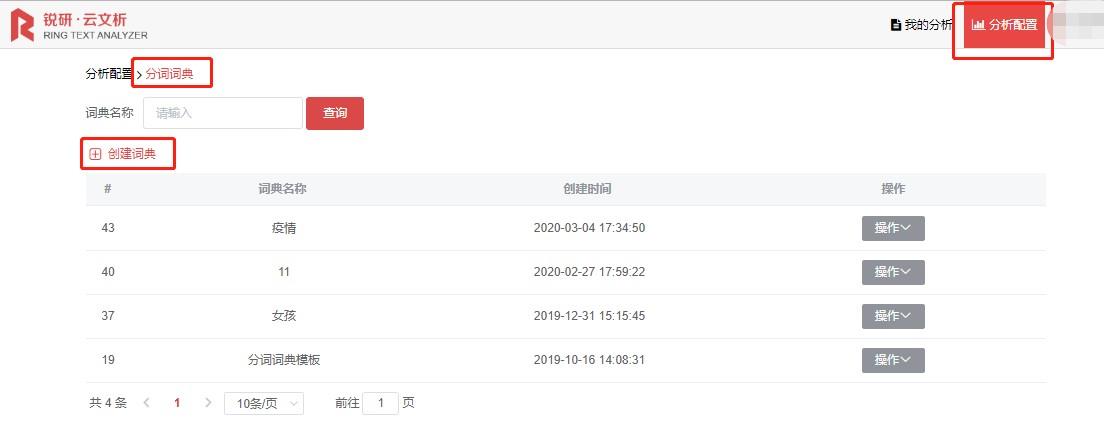This screenshot has width=1104, height=438.
Task: Click the 共 4 条 total count text
Action: pos(108,403)
